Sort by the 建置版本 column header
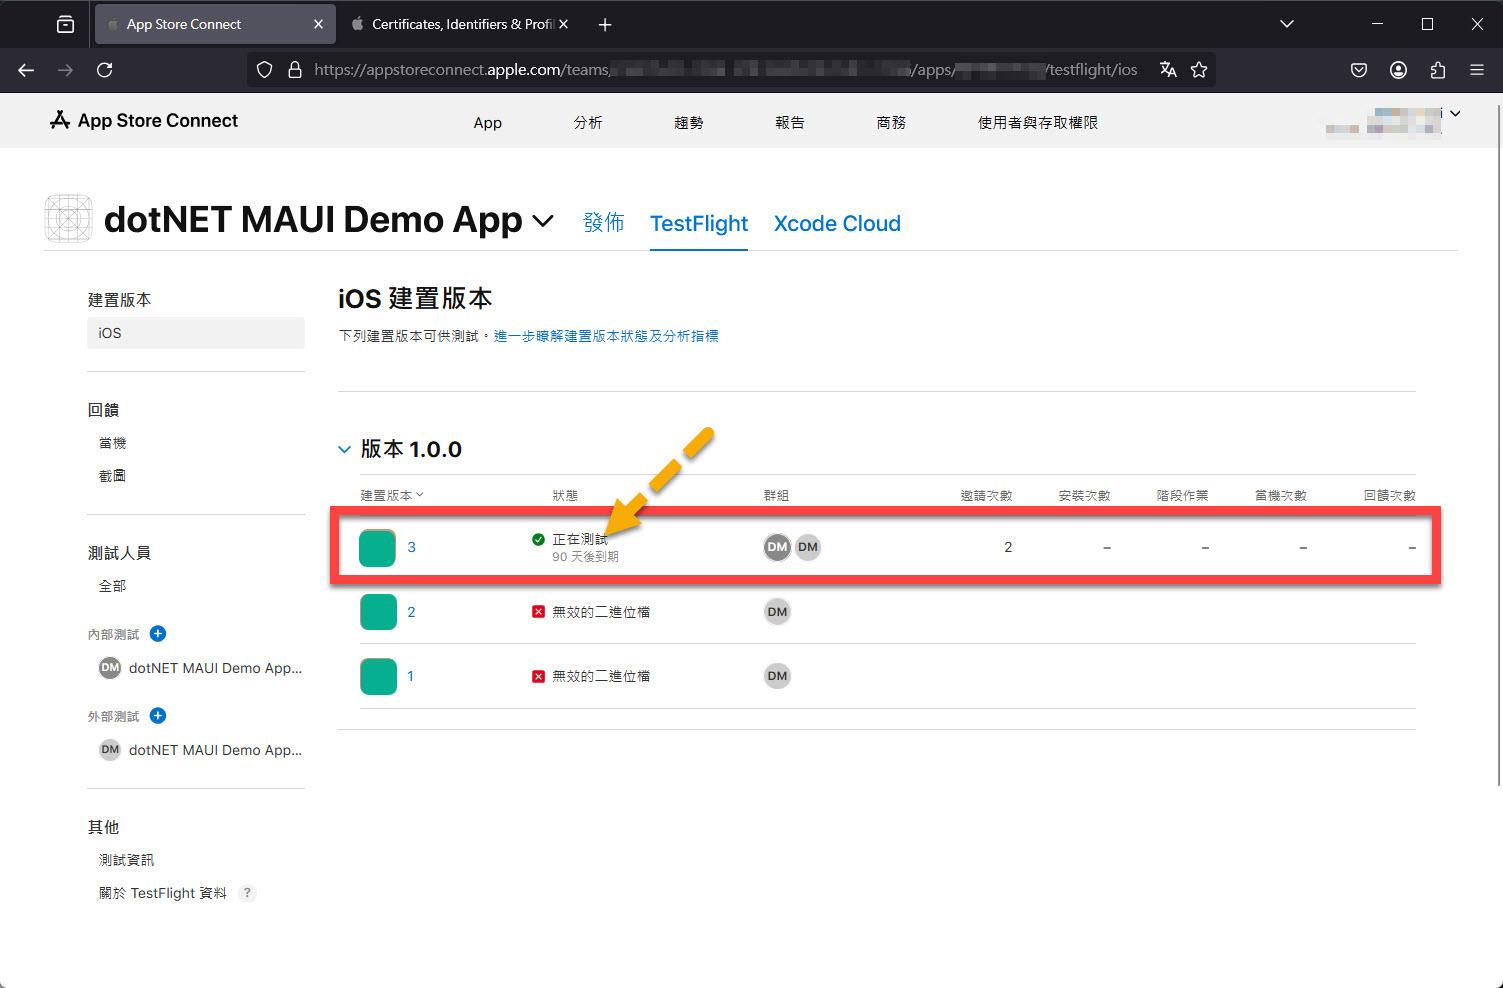The image size is (1503, 988). pyautogui.click(x=392, y=495)
